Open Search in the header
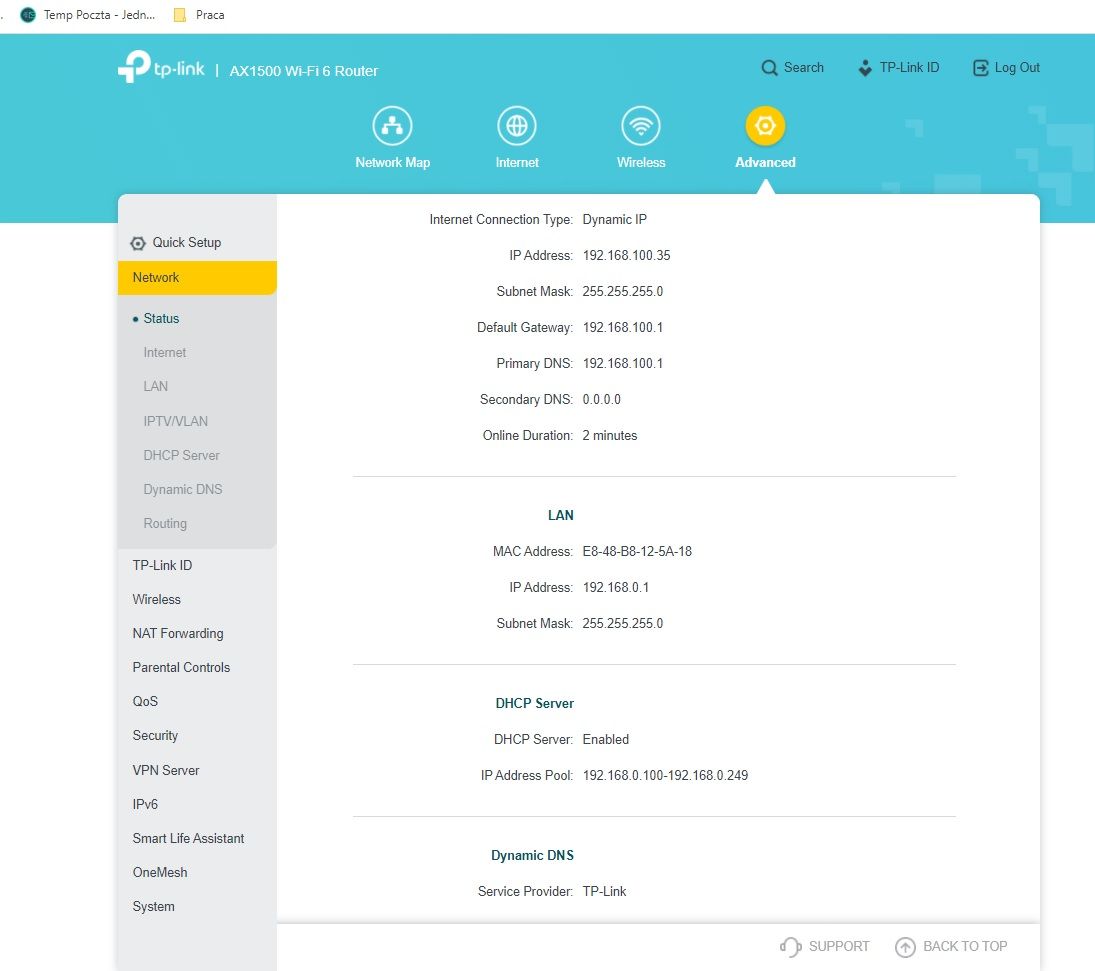Image resolution: width=1095 pixels, height=971 pixels. click(x=804, y=68)
